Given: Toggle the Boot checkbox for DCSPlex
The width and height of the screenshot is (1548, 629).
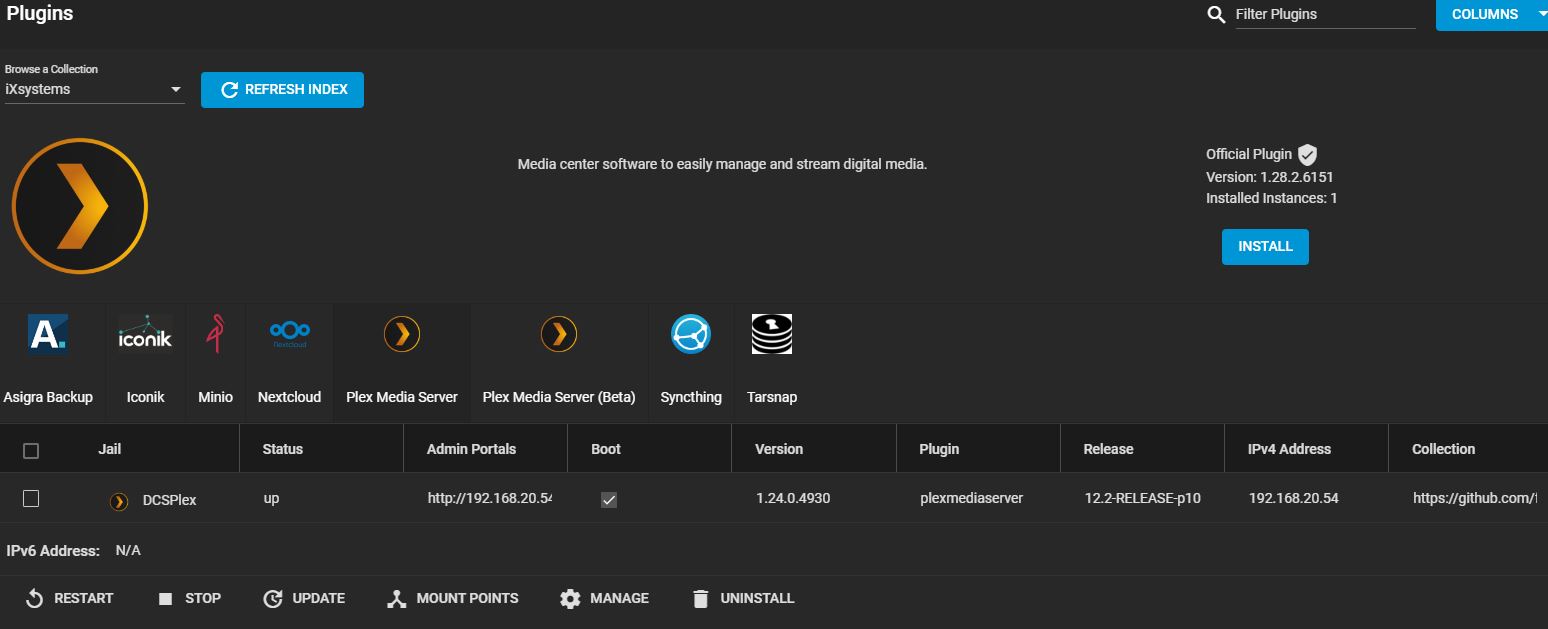Looking at the screenshot, I should click(608, 499).
